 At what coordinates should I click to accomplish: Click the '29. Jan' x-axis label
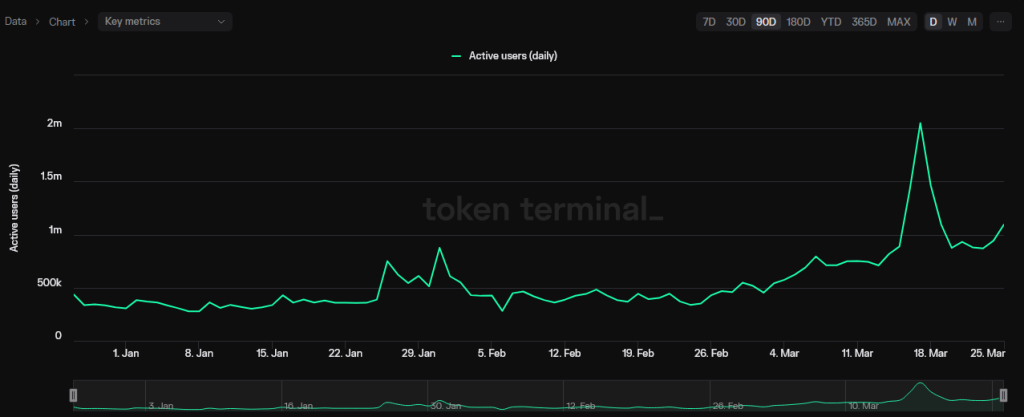coord(418,353)
